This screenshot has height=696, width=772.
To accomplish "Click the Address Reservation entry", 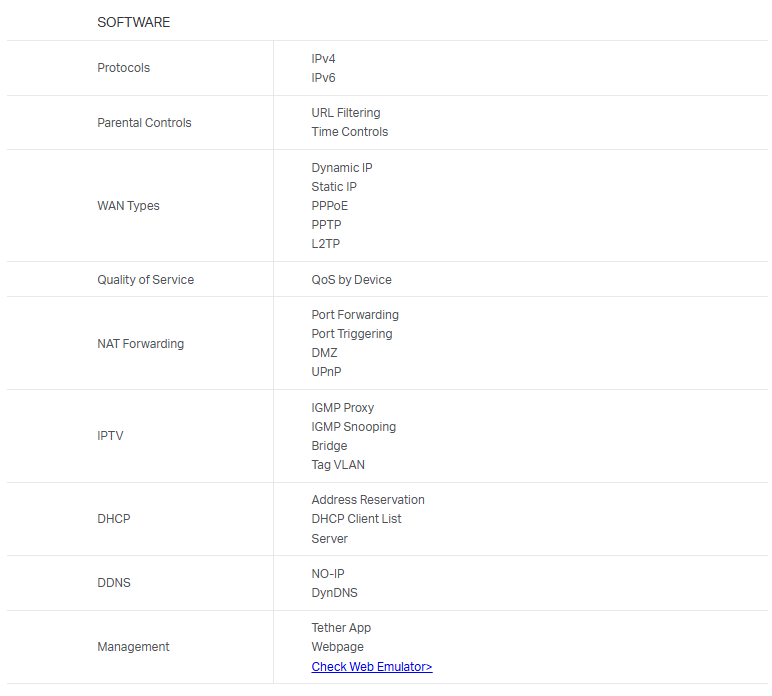I will pyautogui.click(x=367, y=500).
